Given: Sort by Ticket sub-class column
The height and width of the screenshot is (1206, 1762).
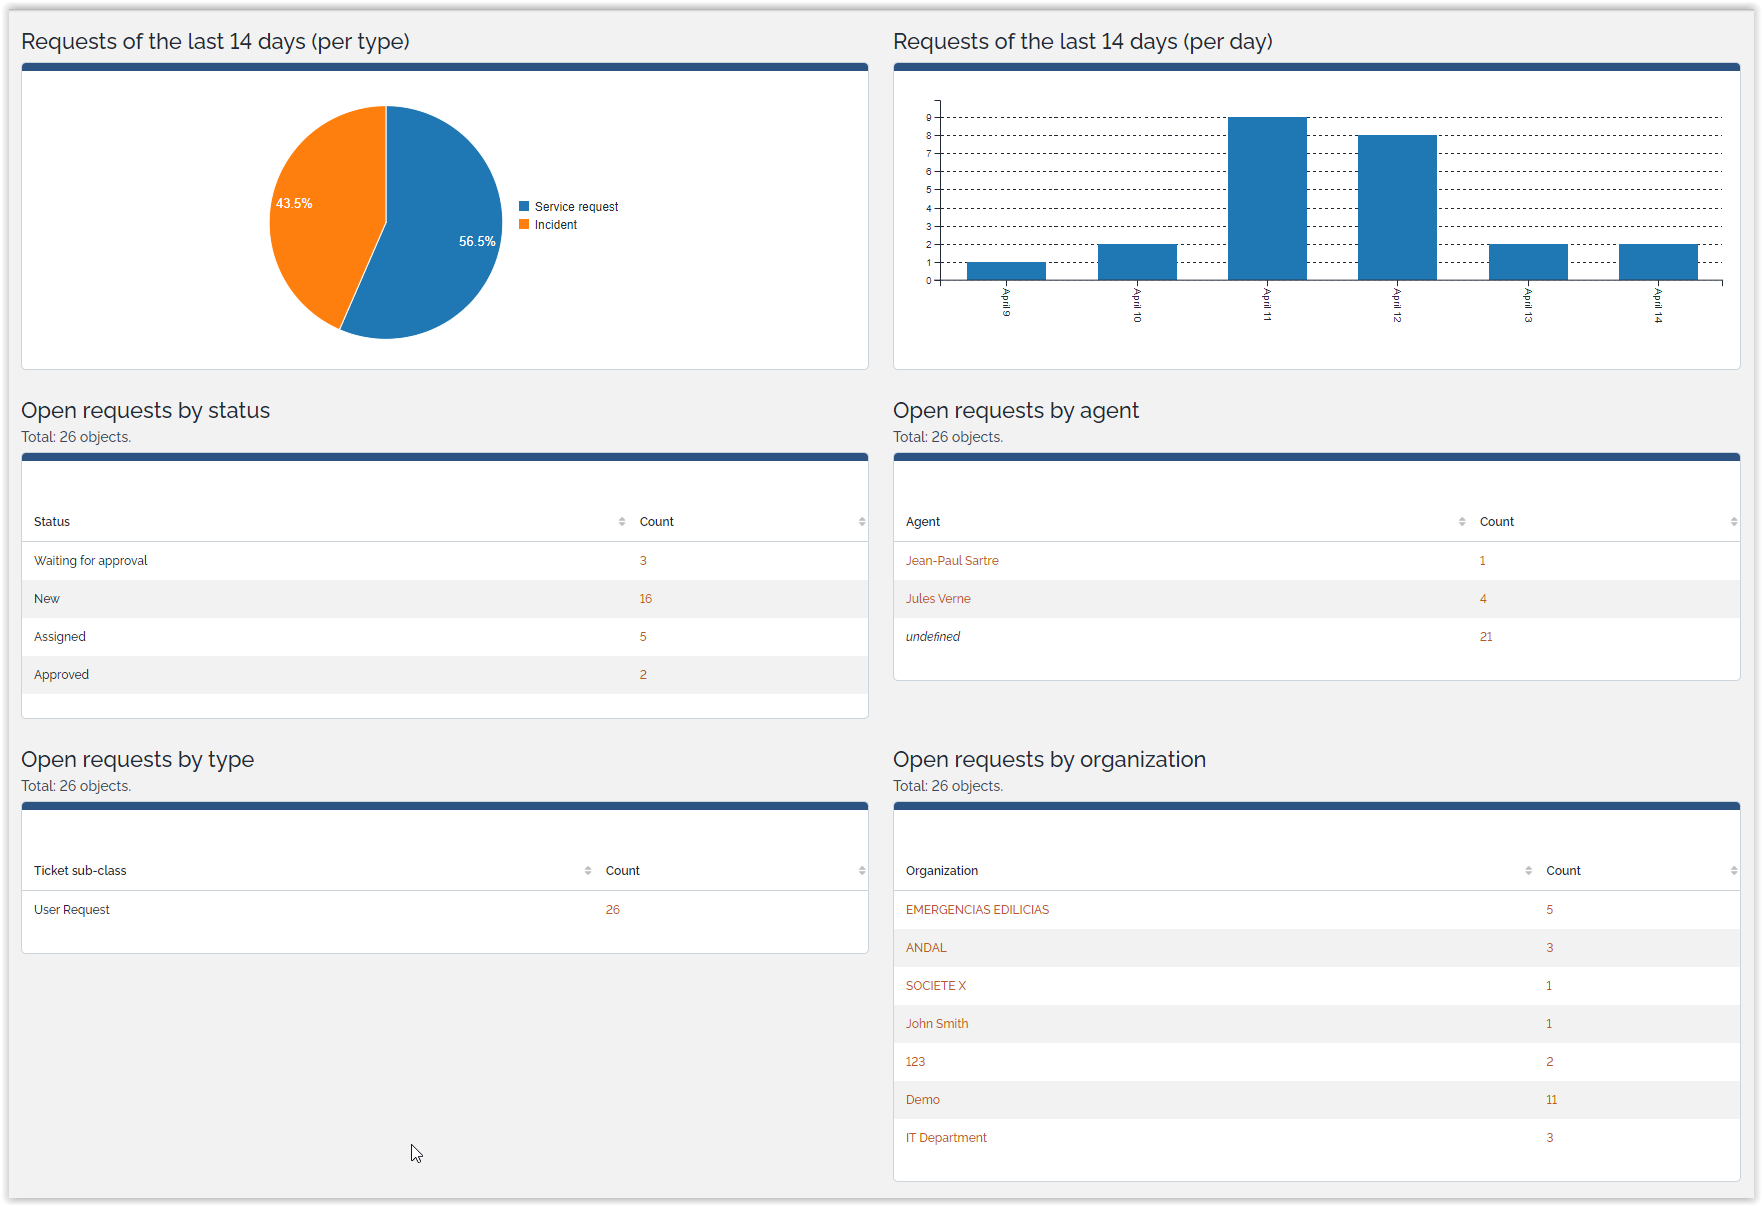Looking at the screenshot, I should pyautogui.click(x=80, y=871).
